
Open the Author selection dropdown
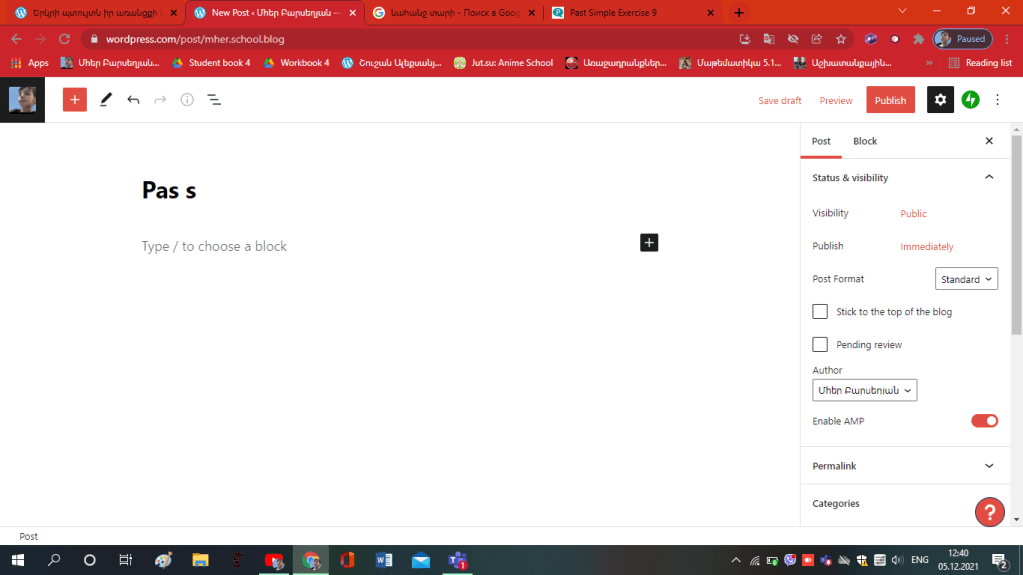point(864,390)
